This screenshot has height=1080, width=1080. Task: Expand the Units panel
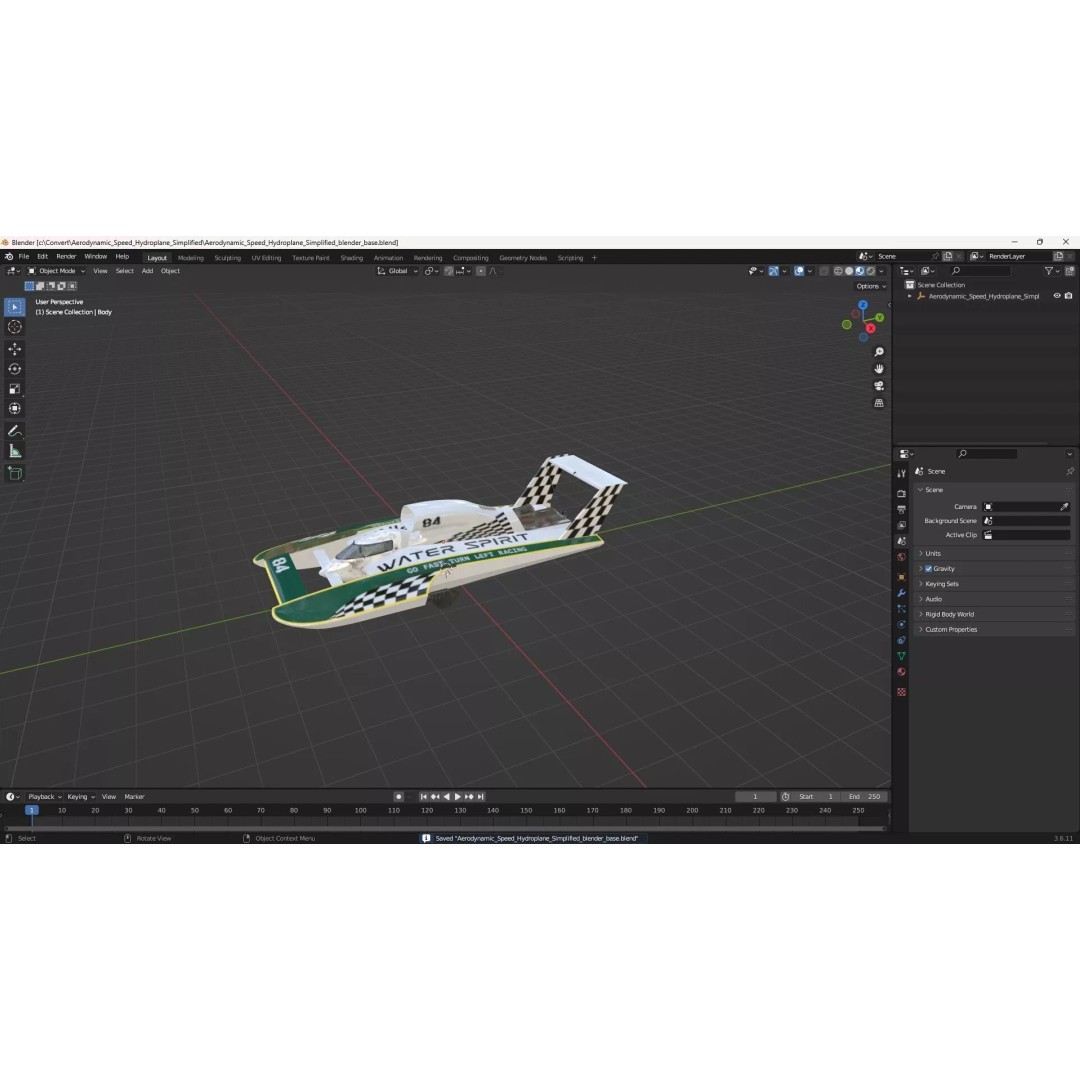coord(933,554)
